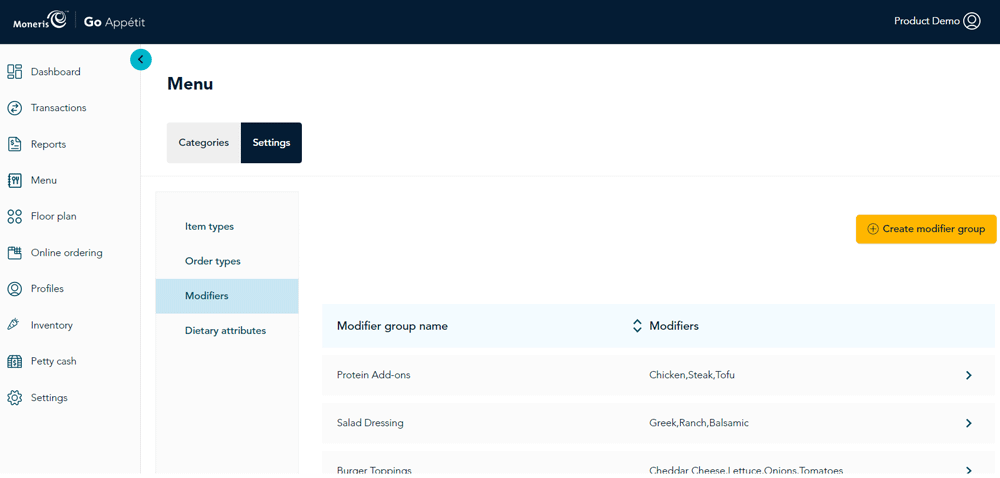Screen dimensions: 1000x478
Task: Click the Chicken,Steak,Tofu modifiers cell
Action: point(692,375)
